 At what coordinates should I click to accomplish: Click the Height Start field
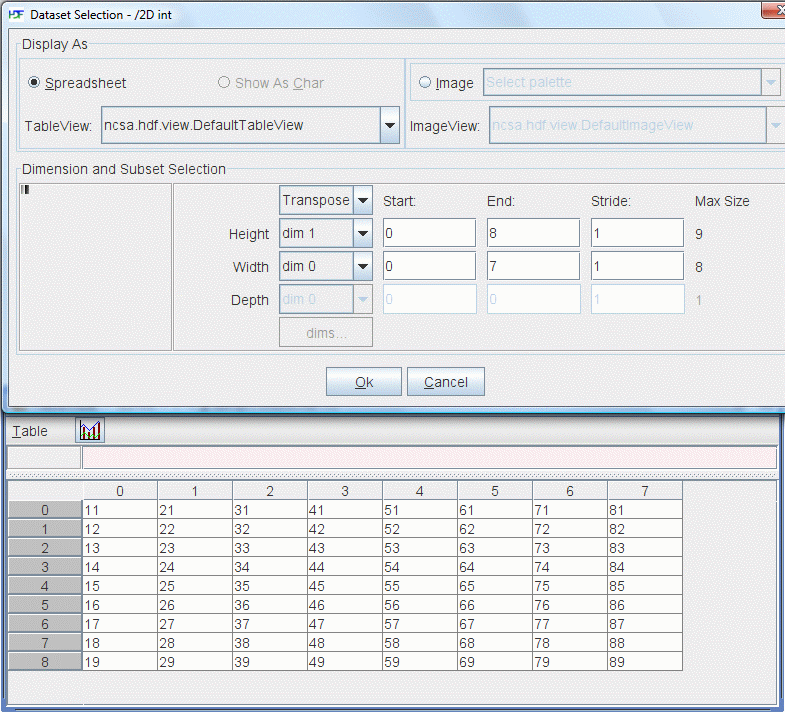click(430, 233)
